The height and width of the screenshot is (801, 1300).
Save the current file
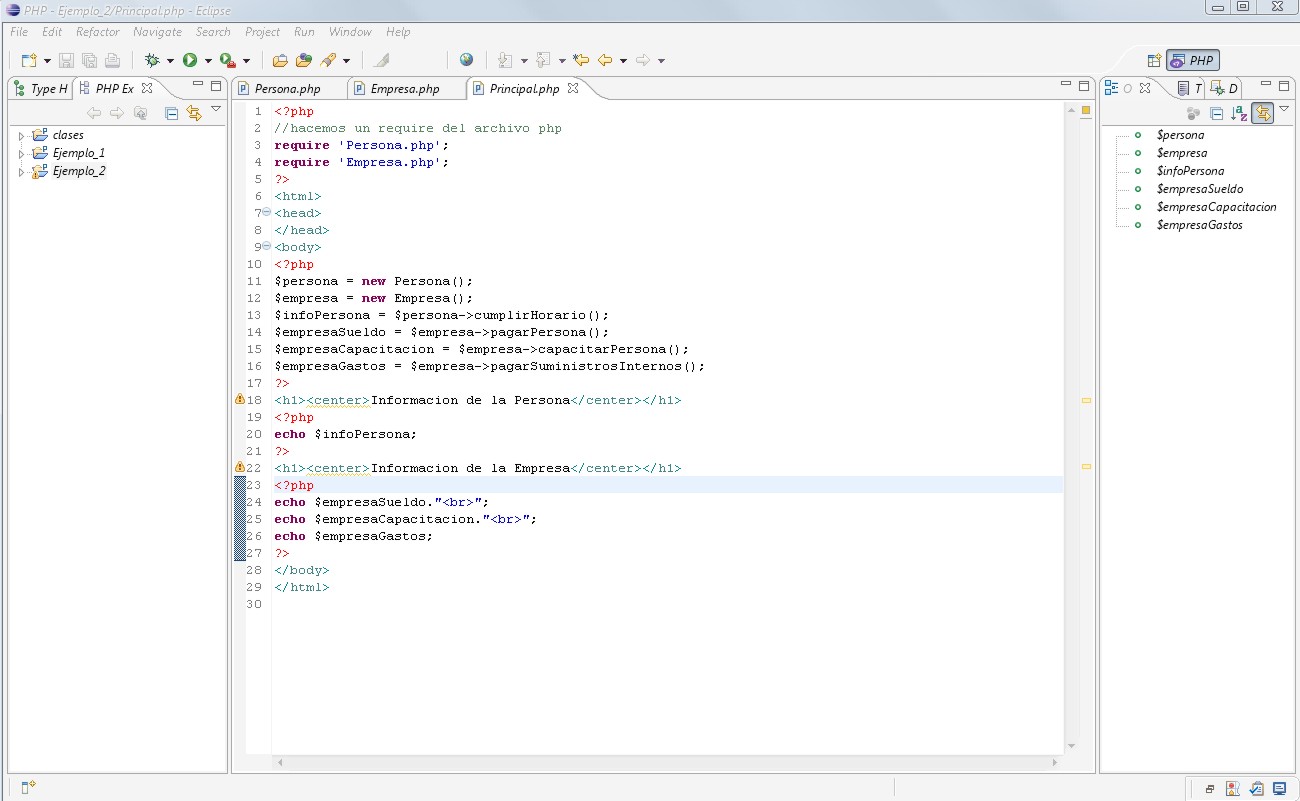[65, 60]
